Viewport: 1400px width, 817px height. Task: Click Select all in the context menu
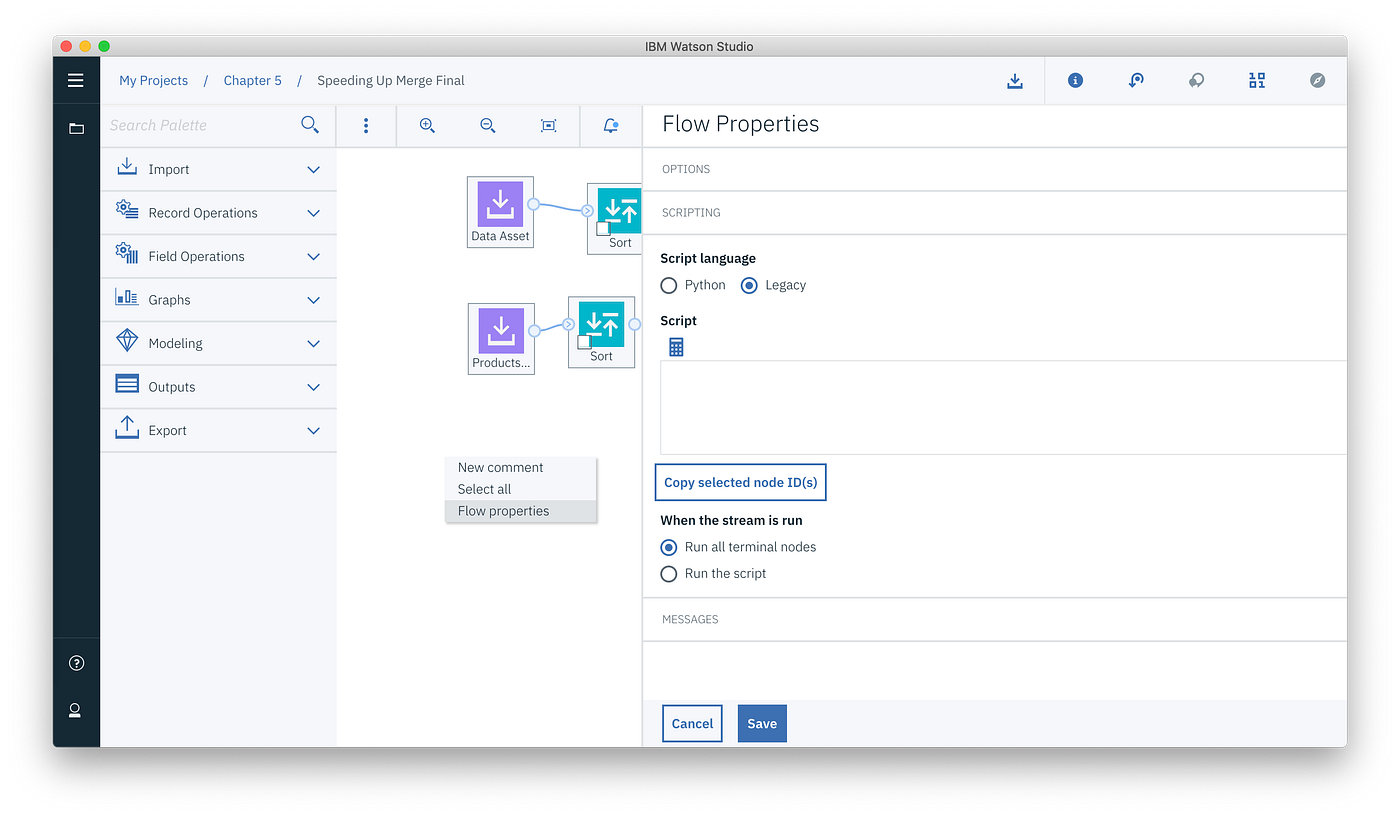pos(483,489)
